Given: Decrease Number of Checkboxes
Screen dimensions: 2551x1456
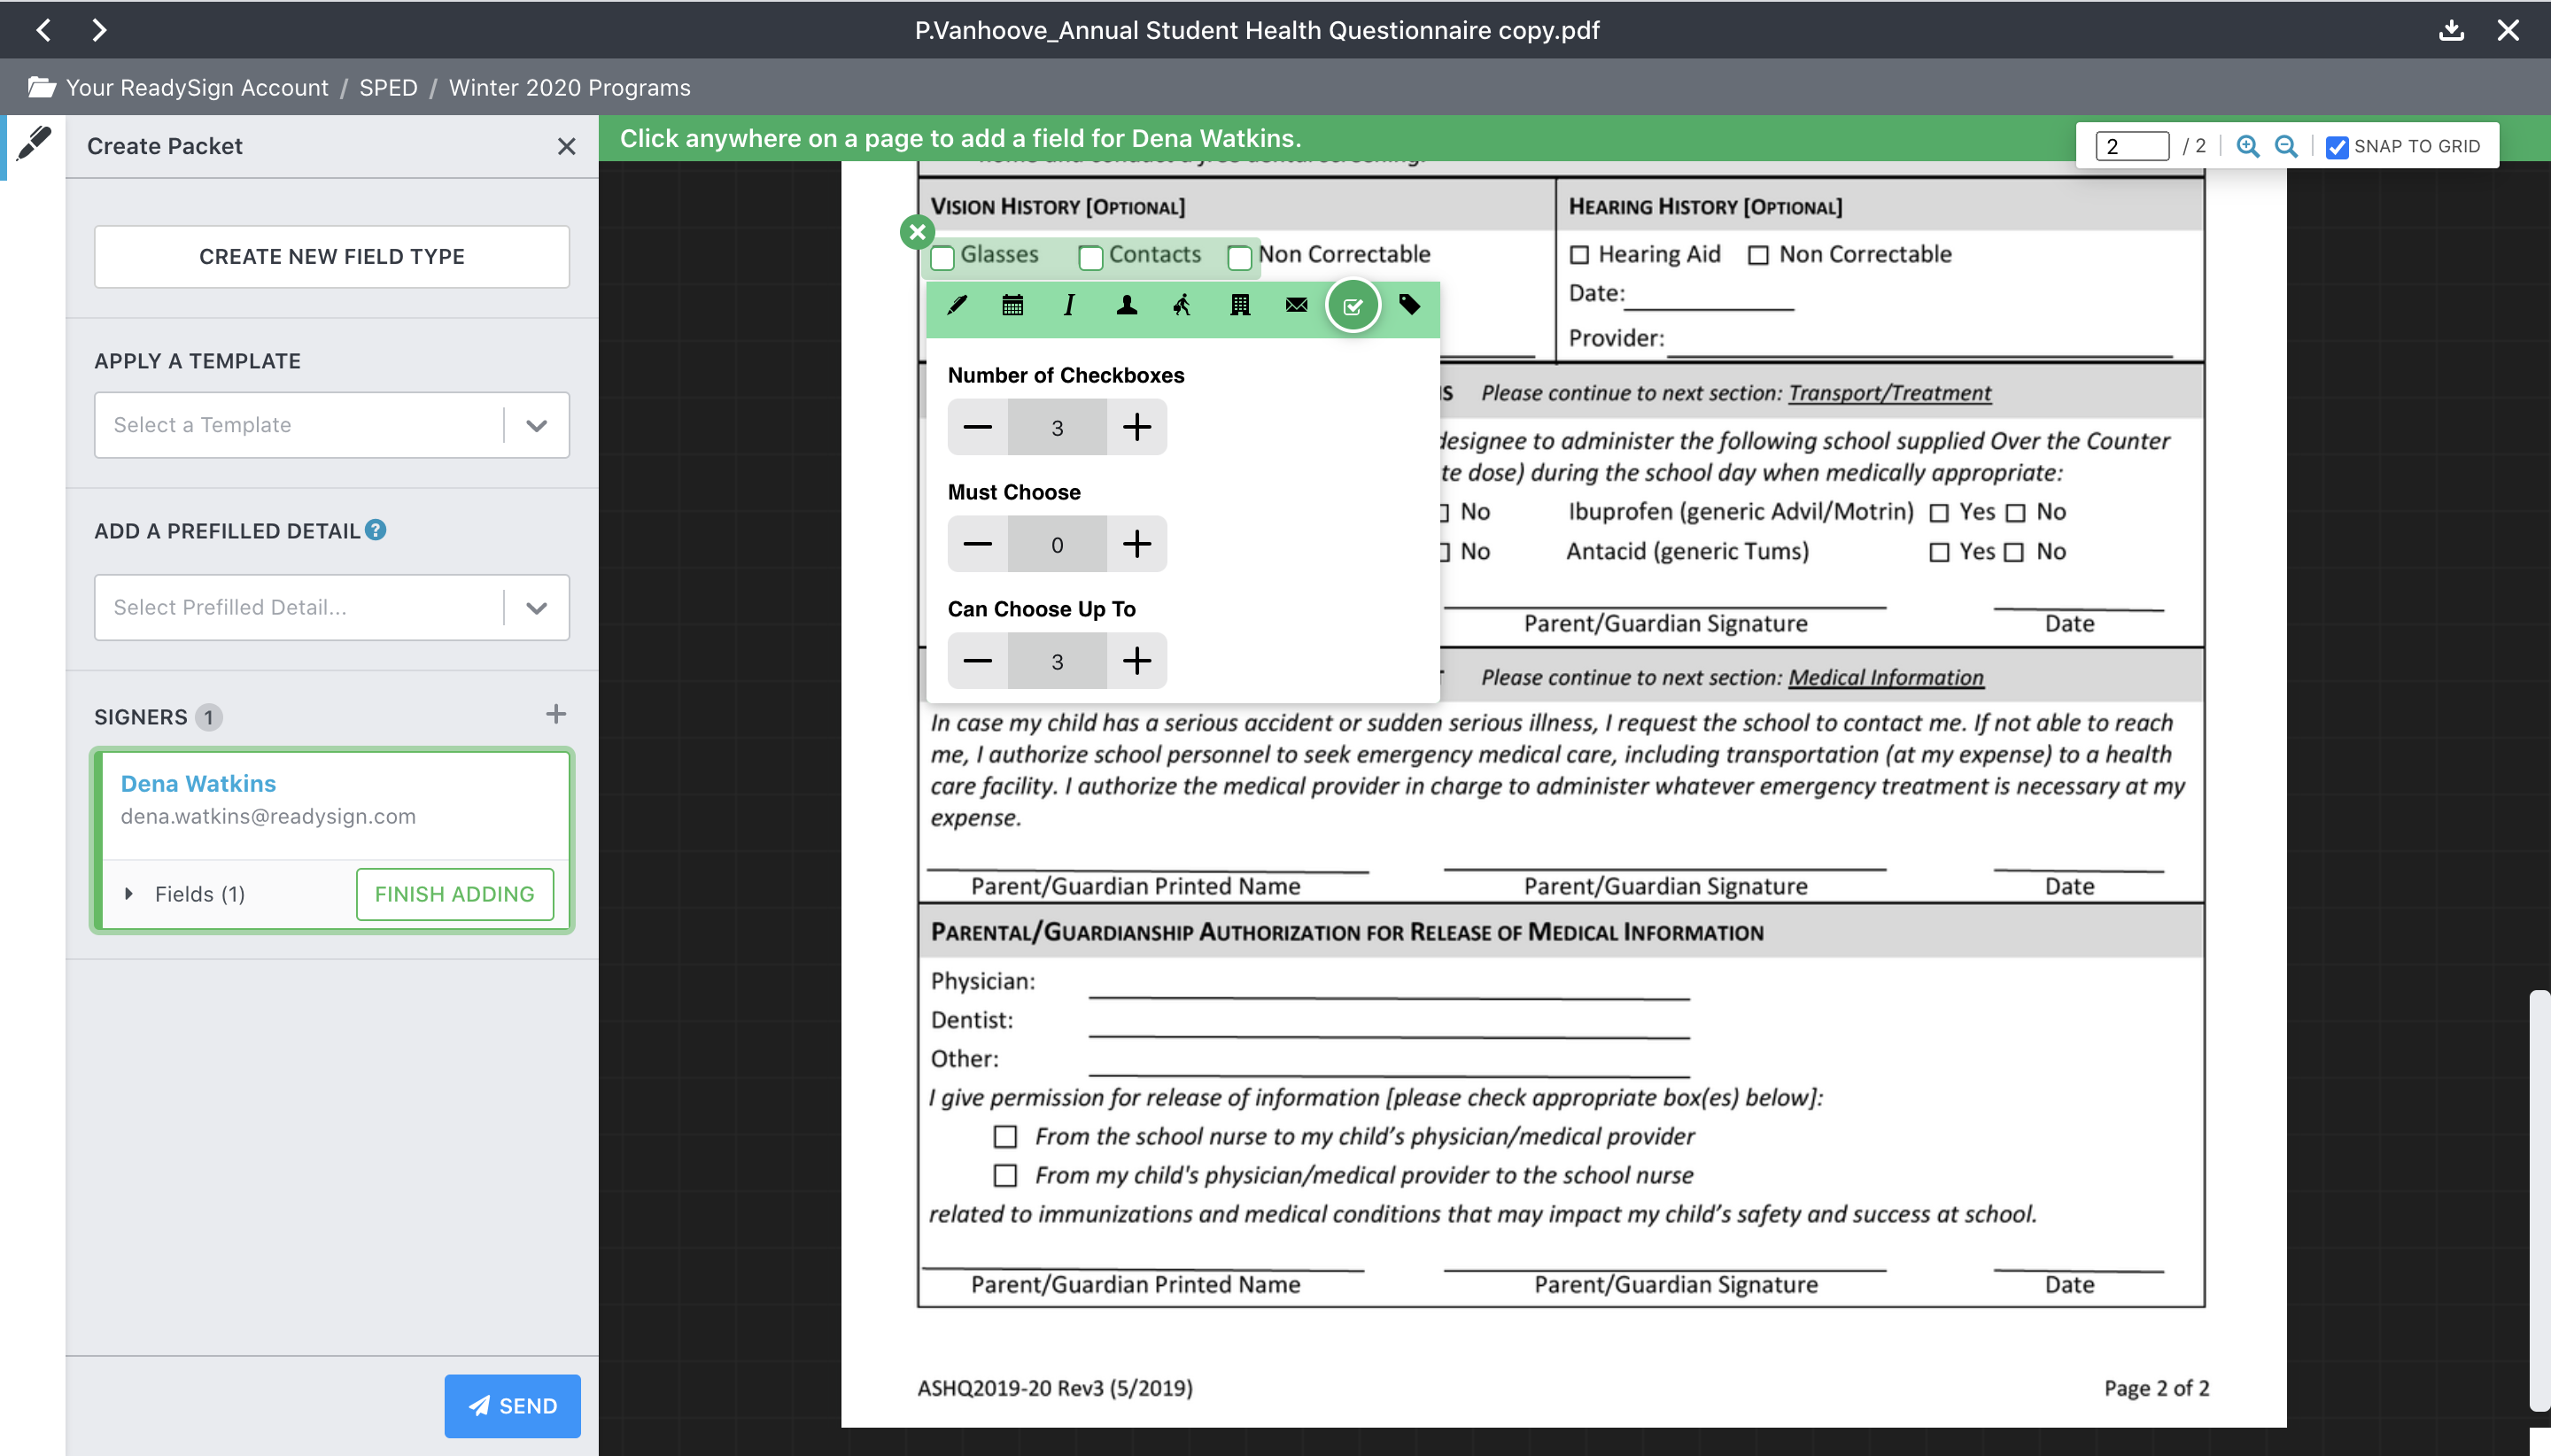Looking at the screenshot, I should (x=977, y=427).
